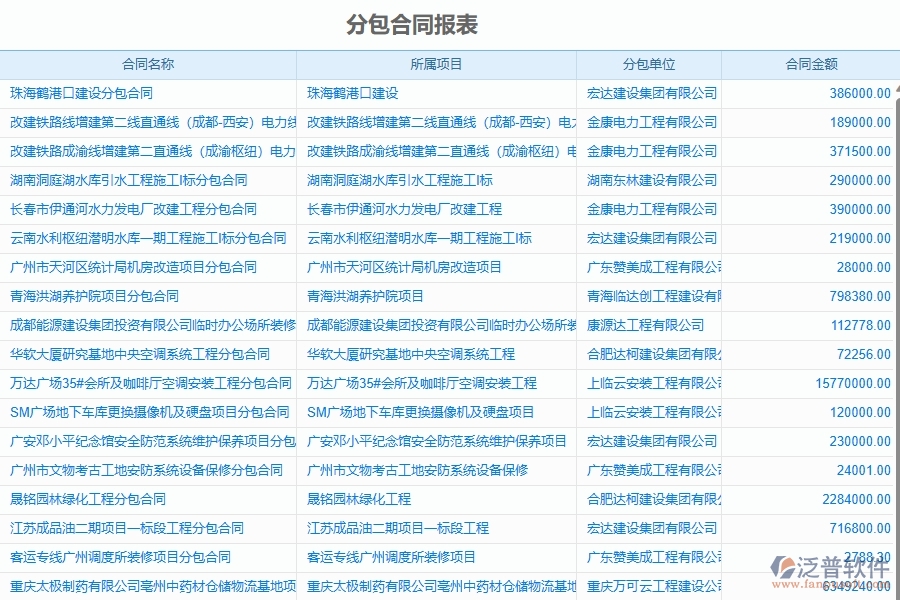This screenshot has width=900, height=600.
Task: Select the 金康电力工程有限公司 subcontractor entry
Action: (650, 122)
